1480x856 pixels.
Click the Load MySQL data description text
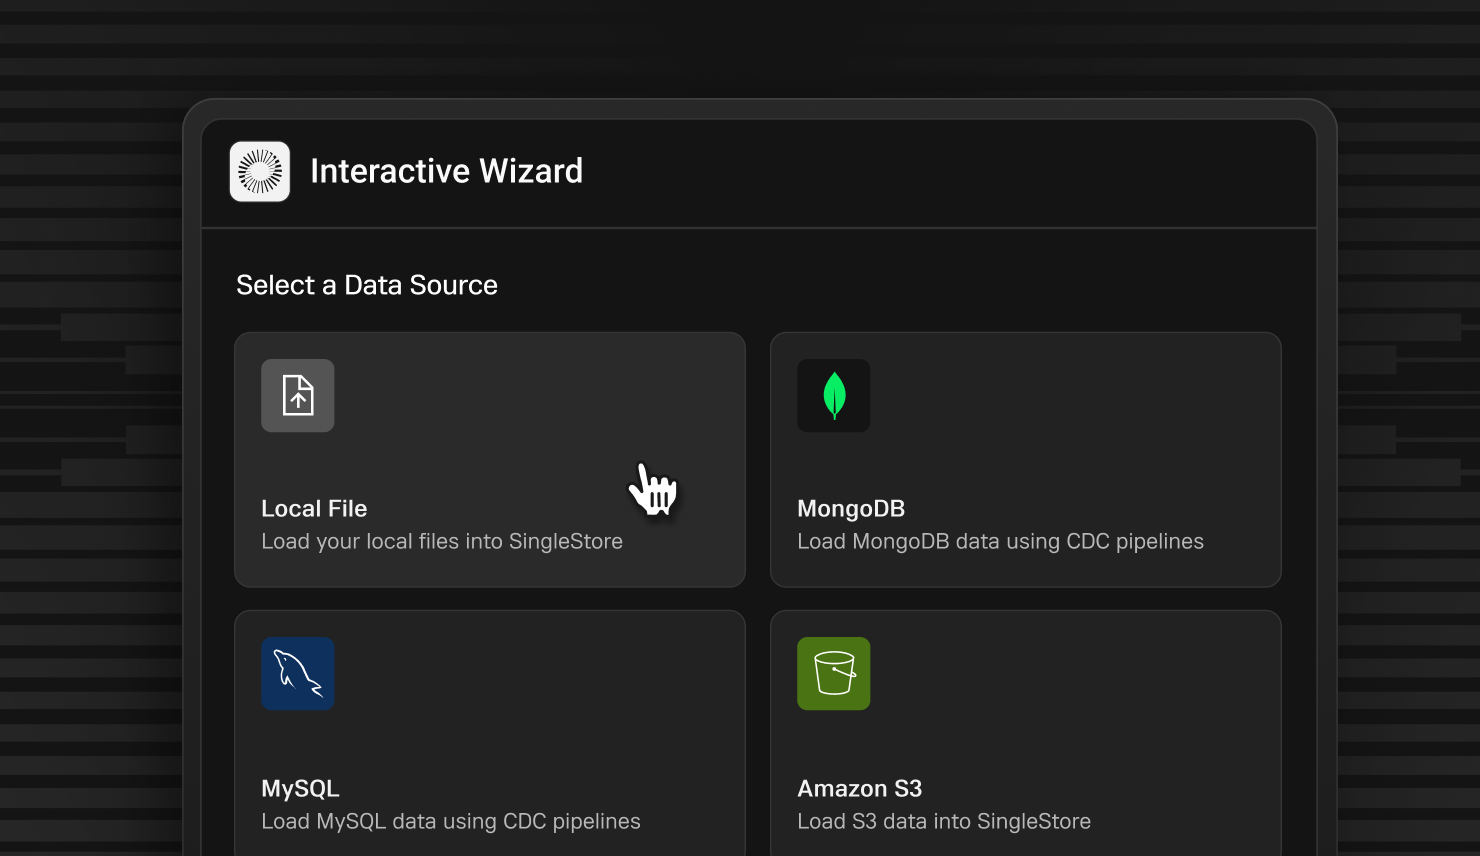pyautogui.click(x=450, y=821)
